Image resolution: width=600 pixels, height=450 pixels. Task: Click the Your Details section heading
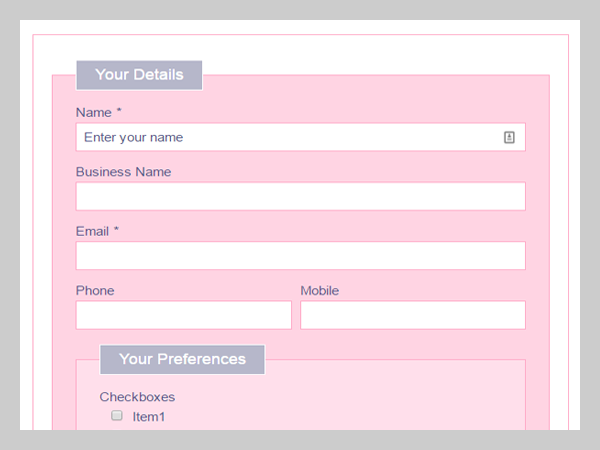[x=139, y=75]
